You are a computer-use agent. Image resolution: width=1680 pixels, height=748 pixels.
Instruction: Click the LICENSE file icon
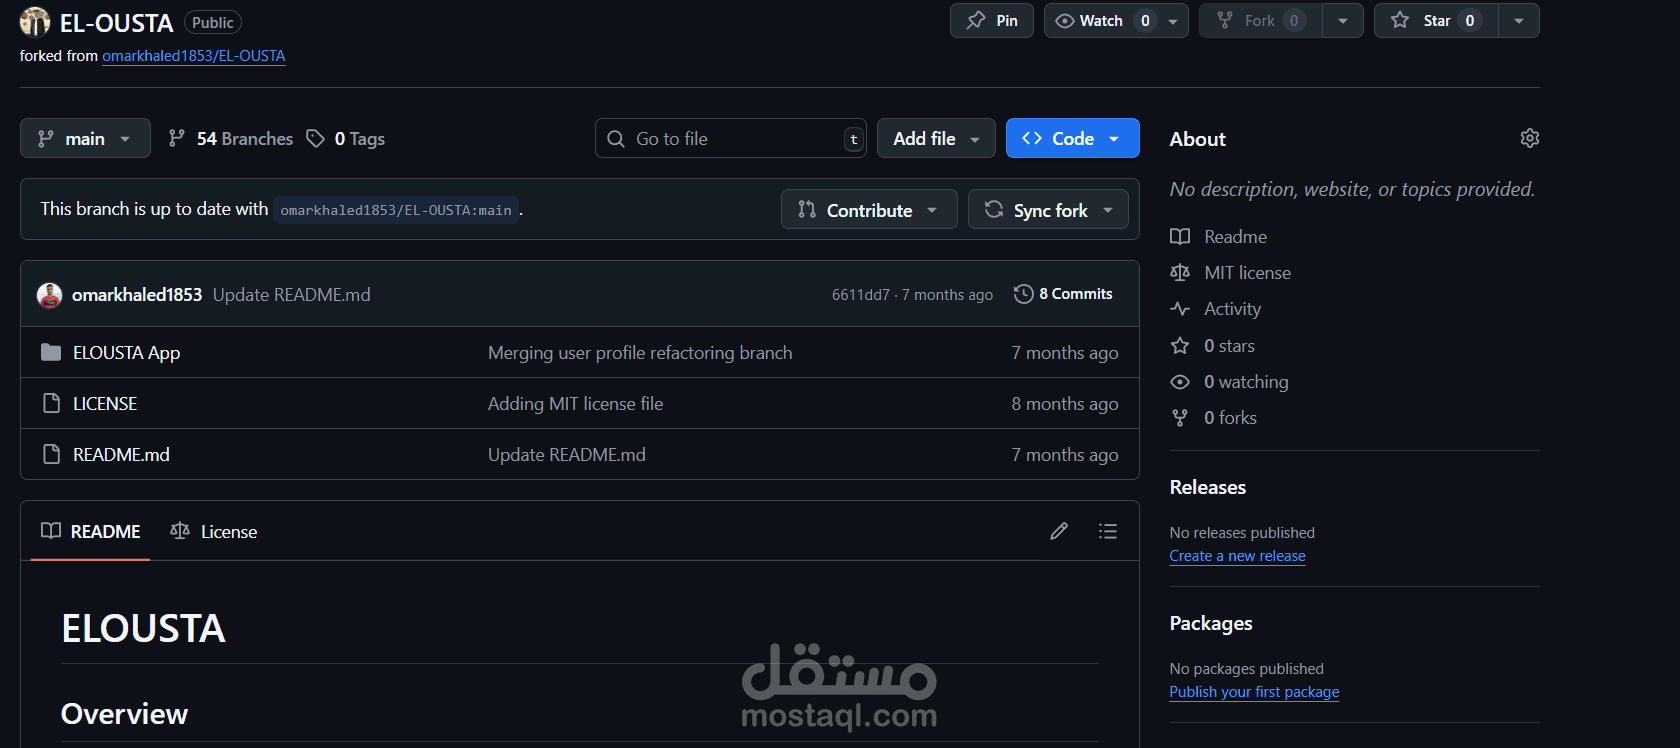click(x=51, y=403)
